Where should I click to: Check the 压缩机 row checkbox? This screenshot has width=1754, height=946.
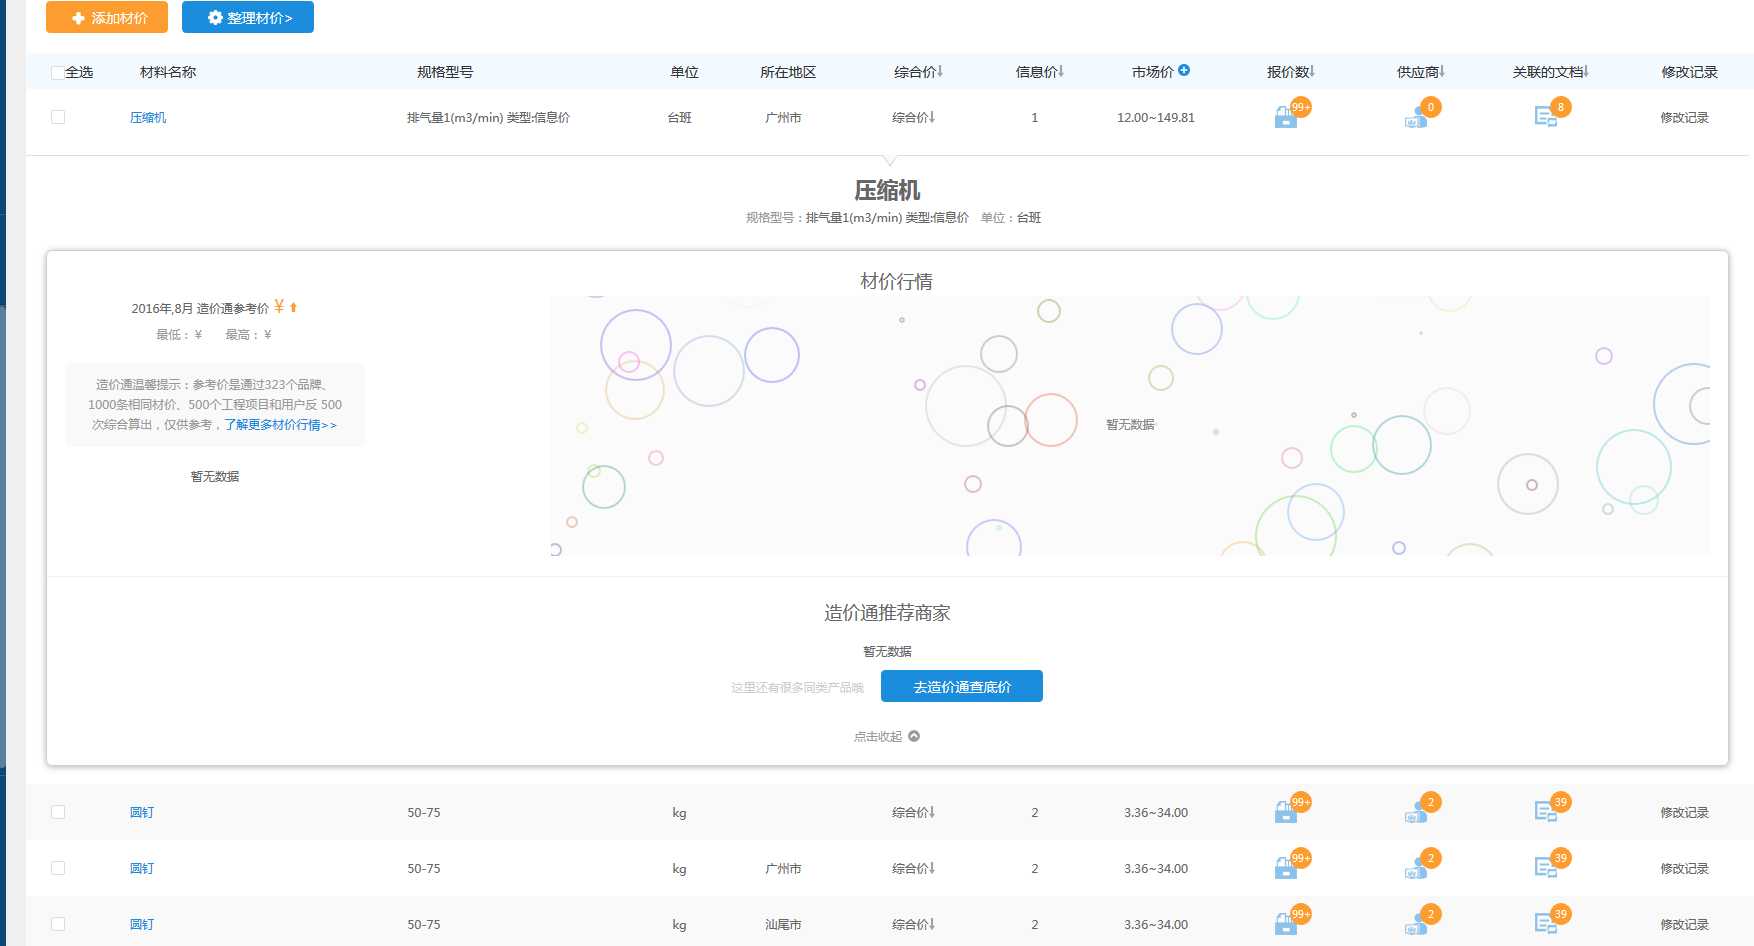pos(58,117)
